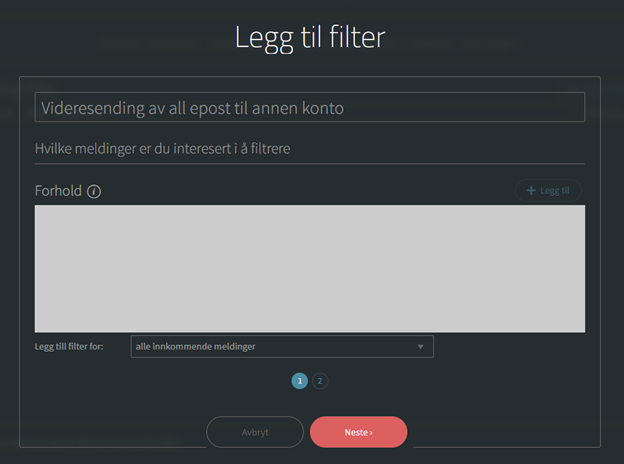Screen dimensions: 624x464
Task: Open the dropdown via its triangle arrow
Action: click(x=420, y=347)
